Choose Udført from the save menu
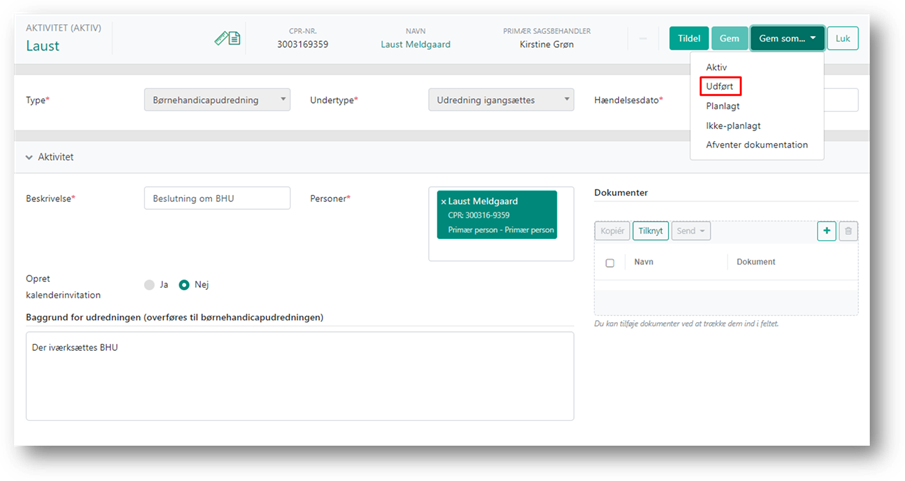The image size is (905, 481). [x=720, y=87]
